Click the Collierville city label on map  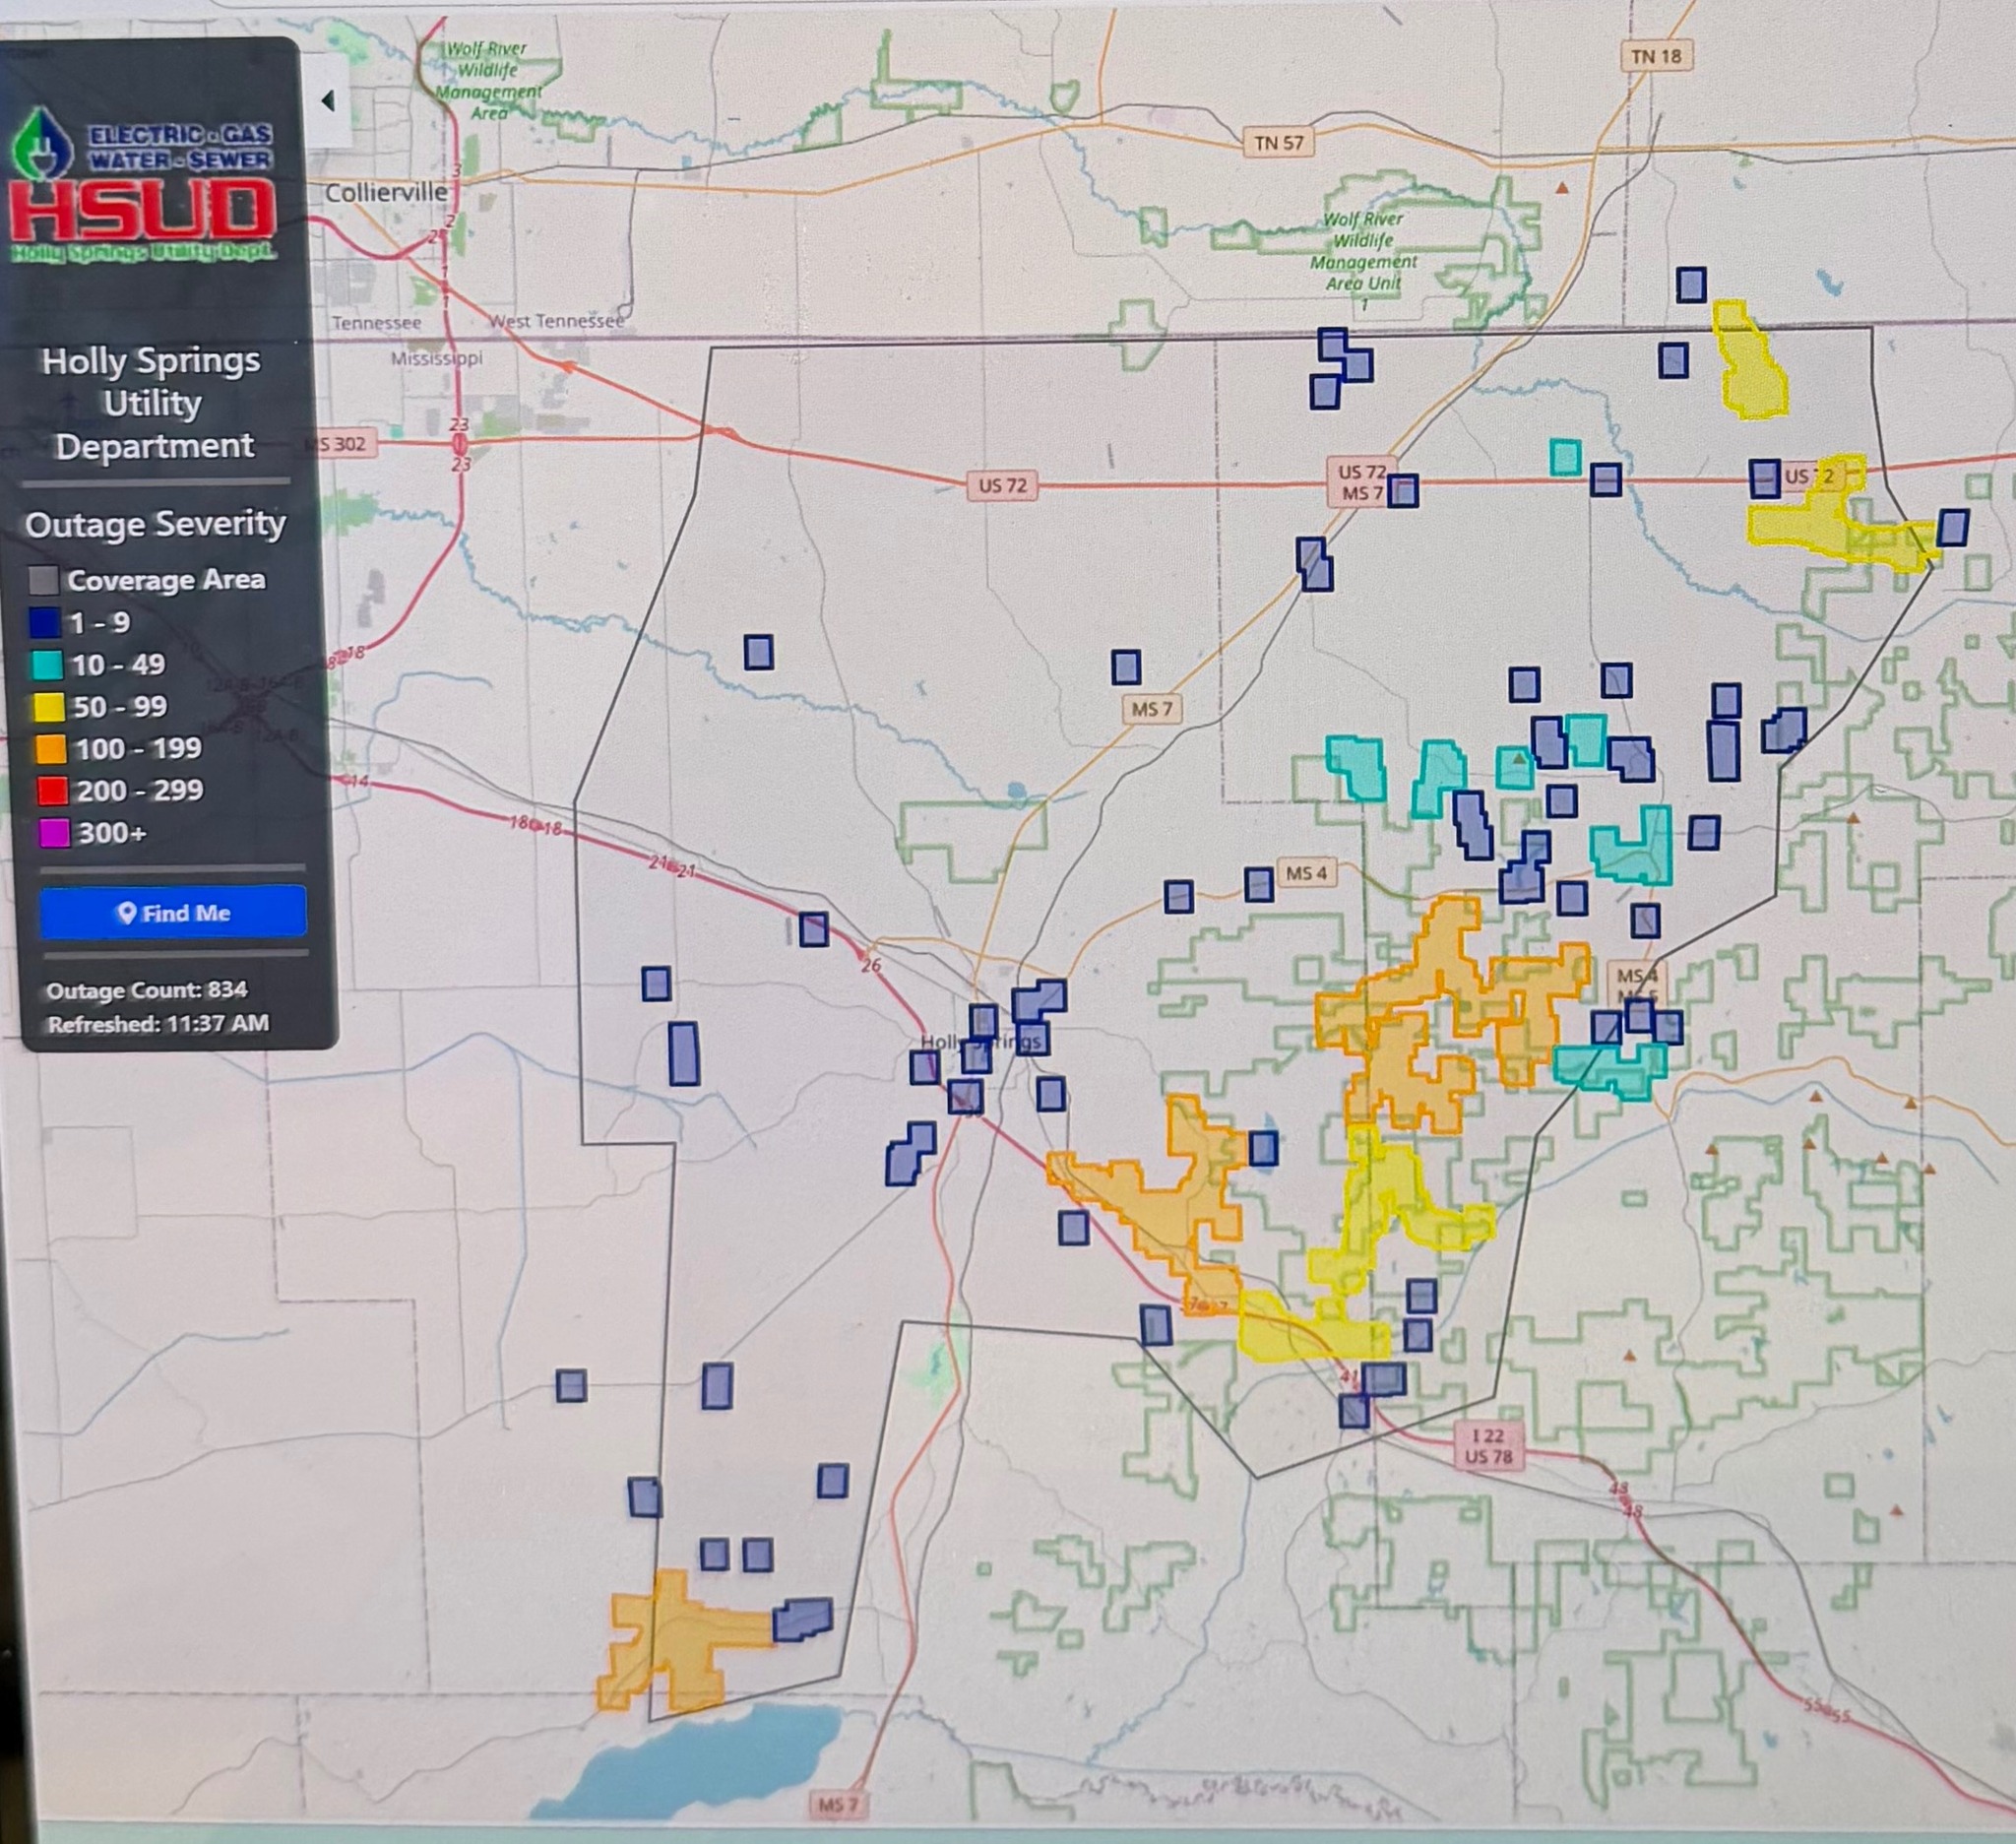[386, 192]
